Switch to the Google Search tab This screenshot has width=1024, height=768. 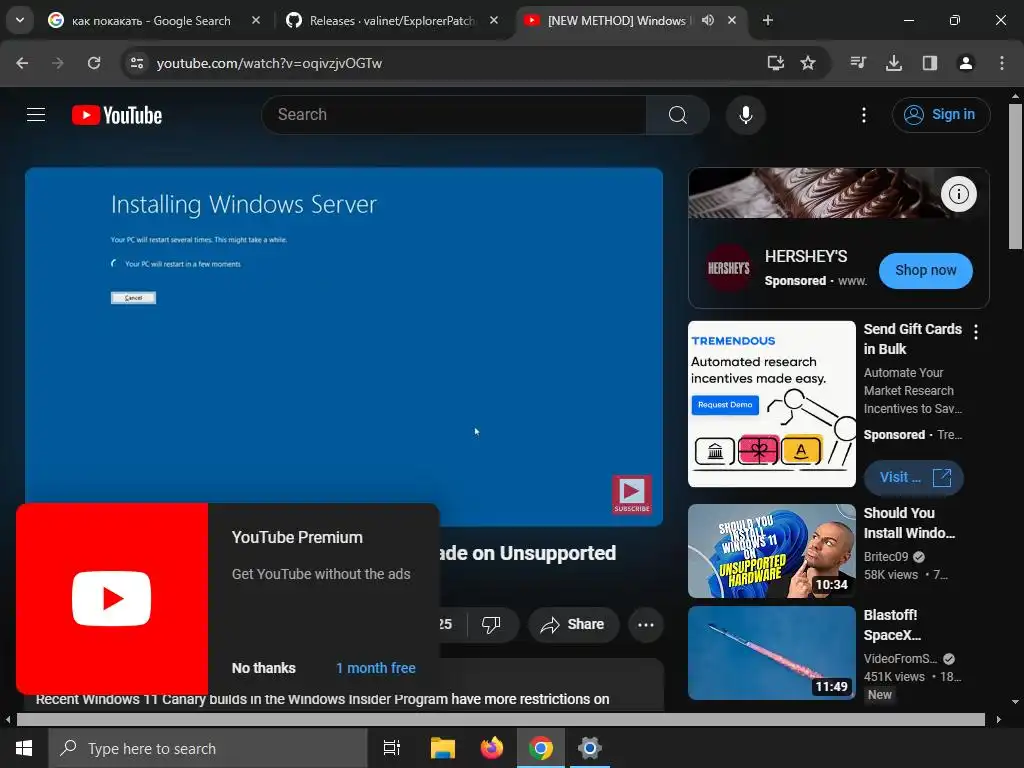tap(152, 21)
